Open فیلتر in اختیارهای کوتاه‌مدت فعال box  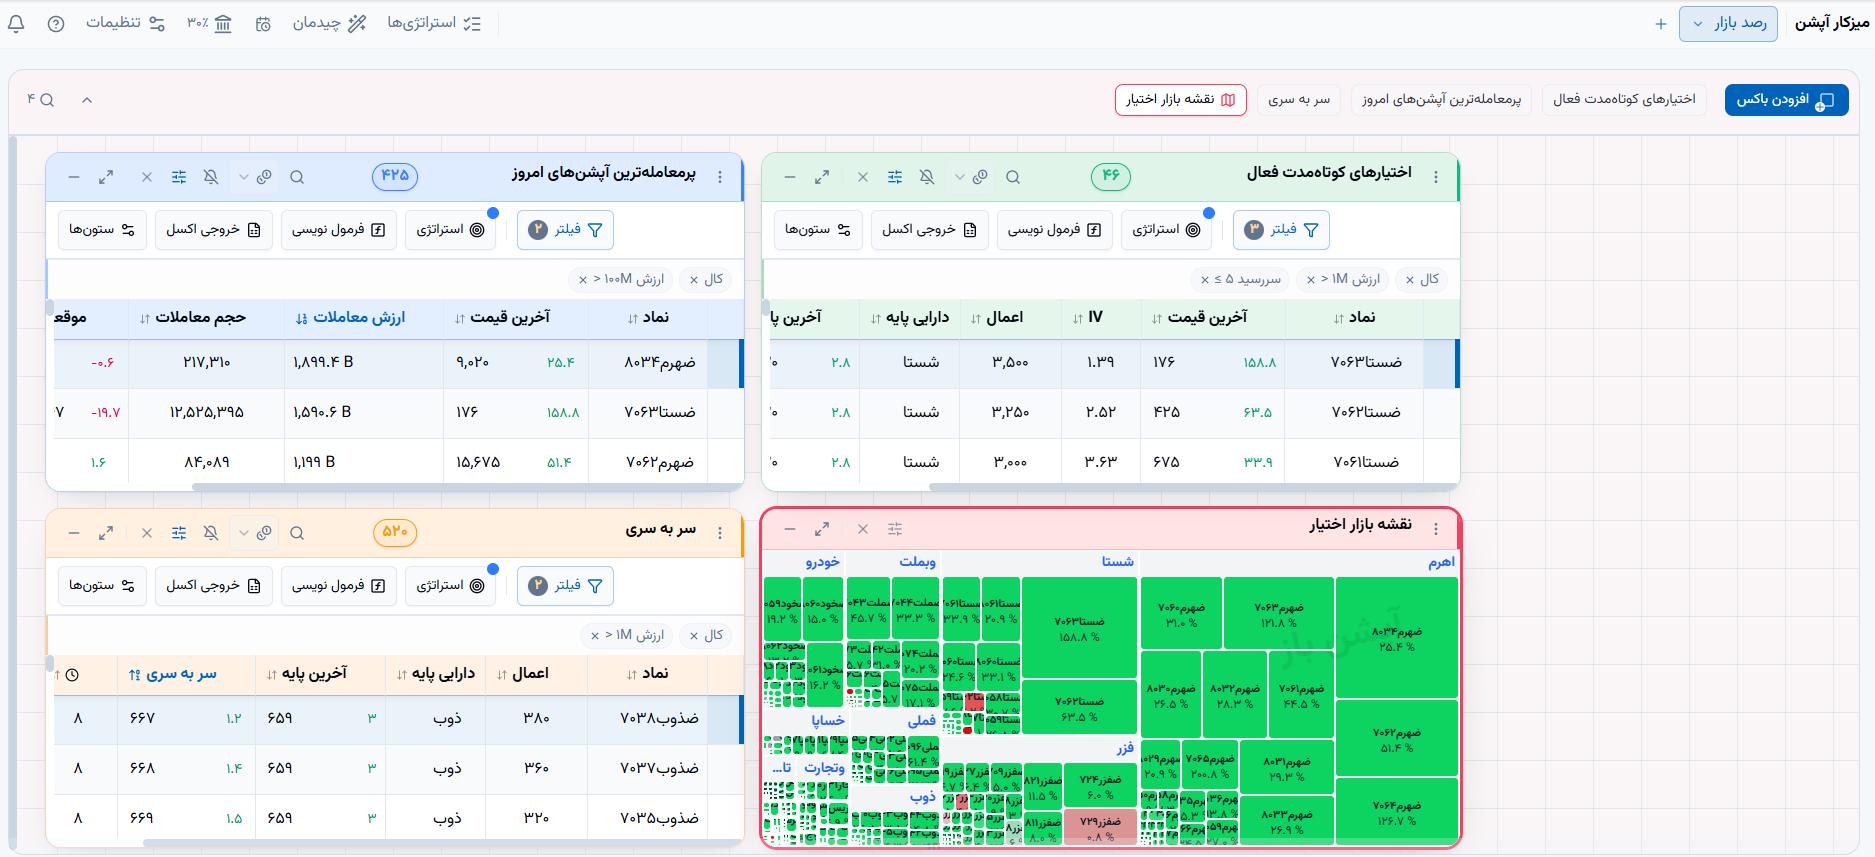1281,230
